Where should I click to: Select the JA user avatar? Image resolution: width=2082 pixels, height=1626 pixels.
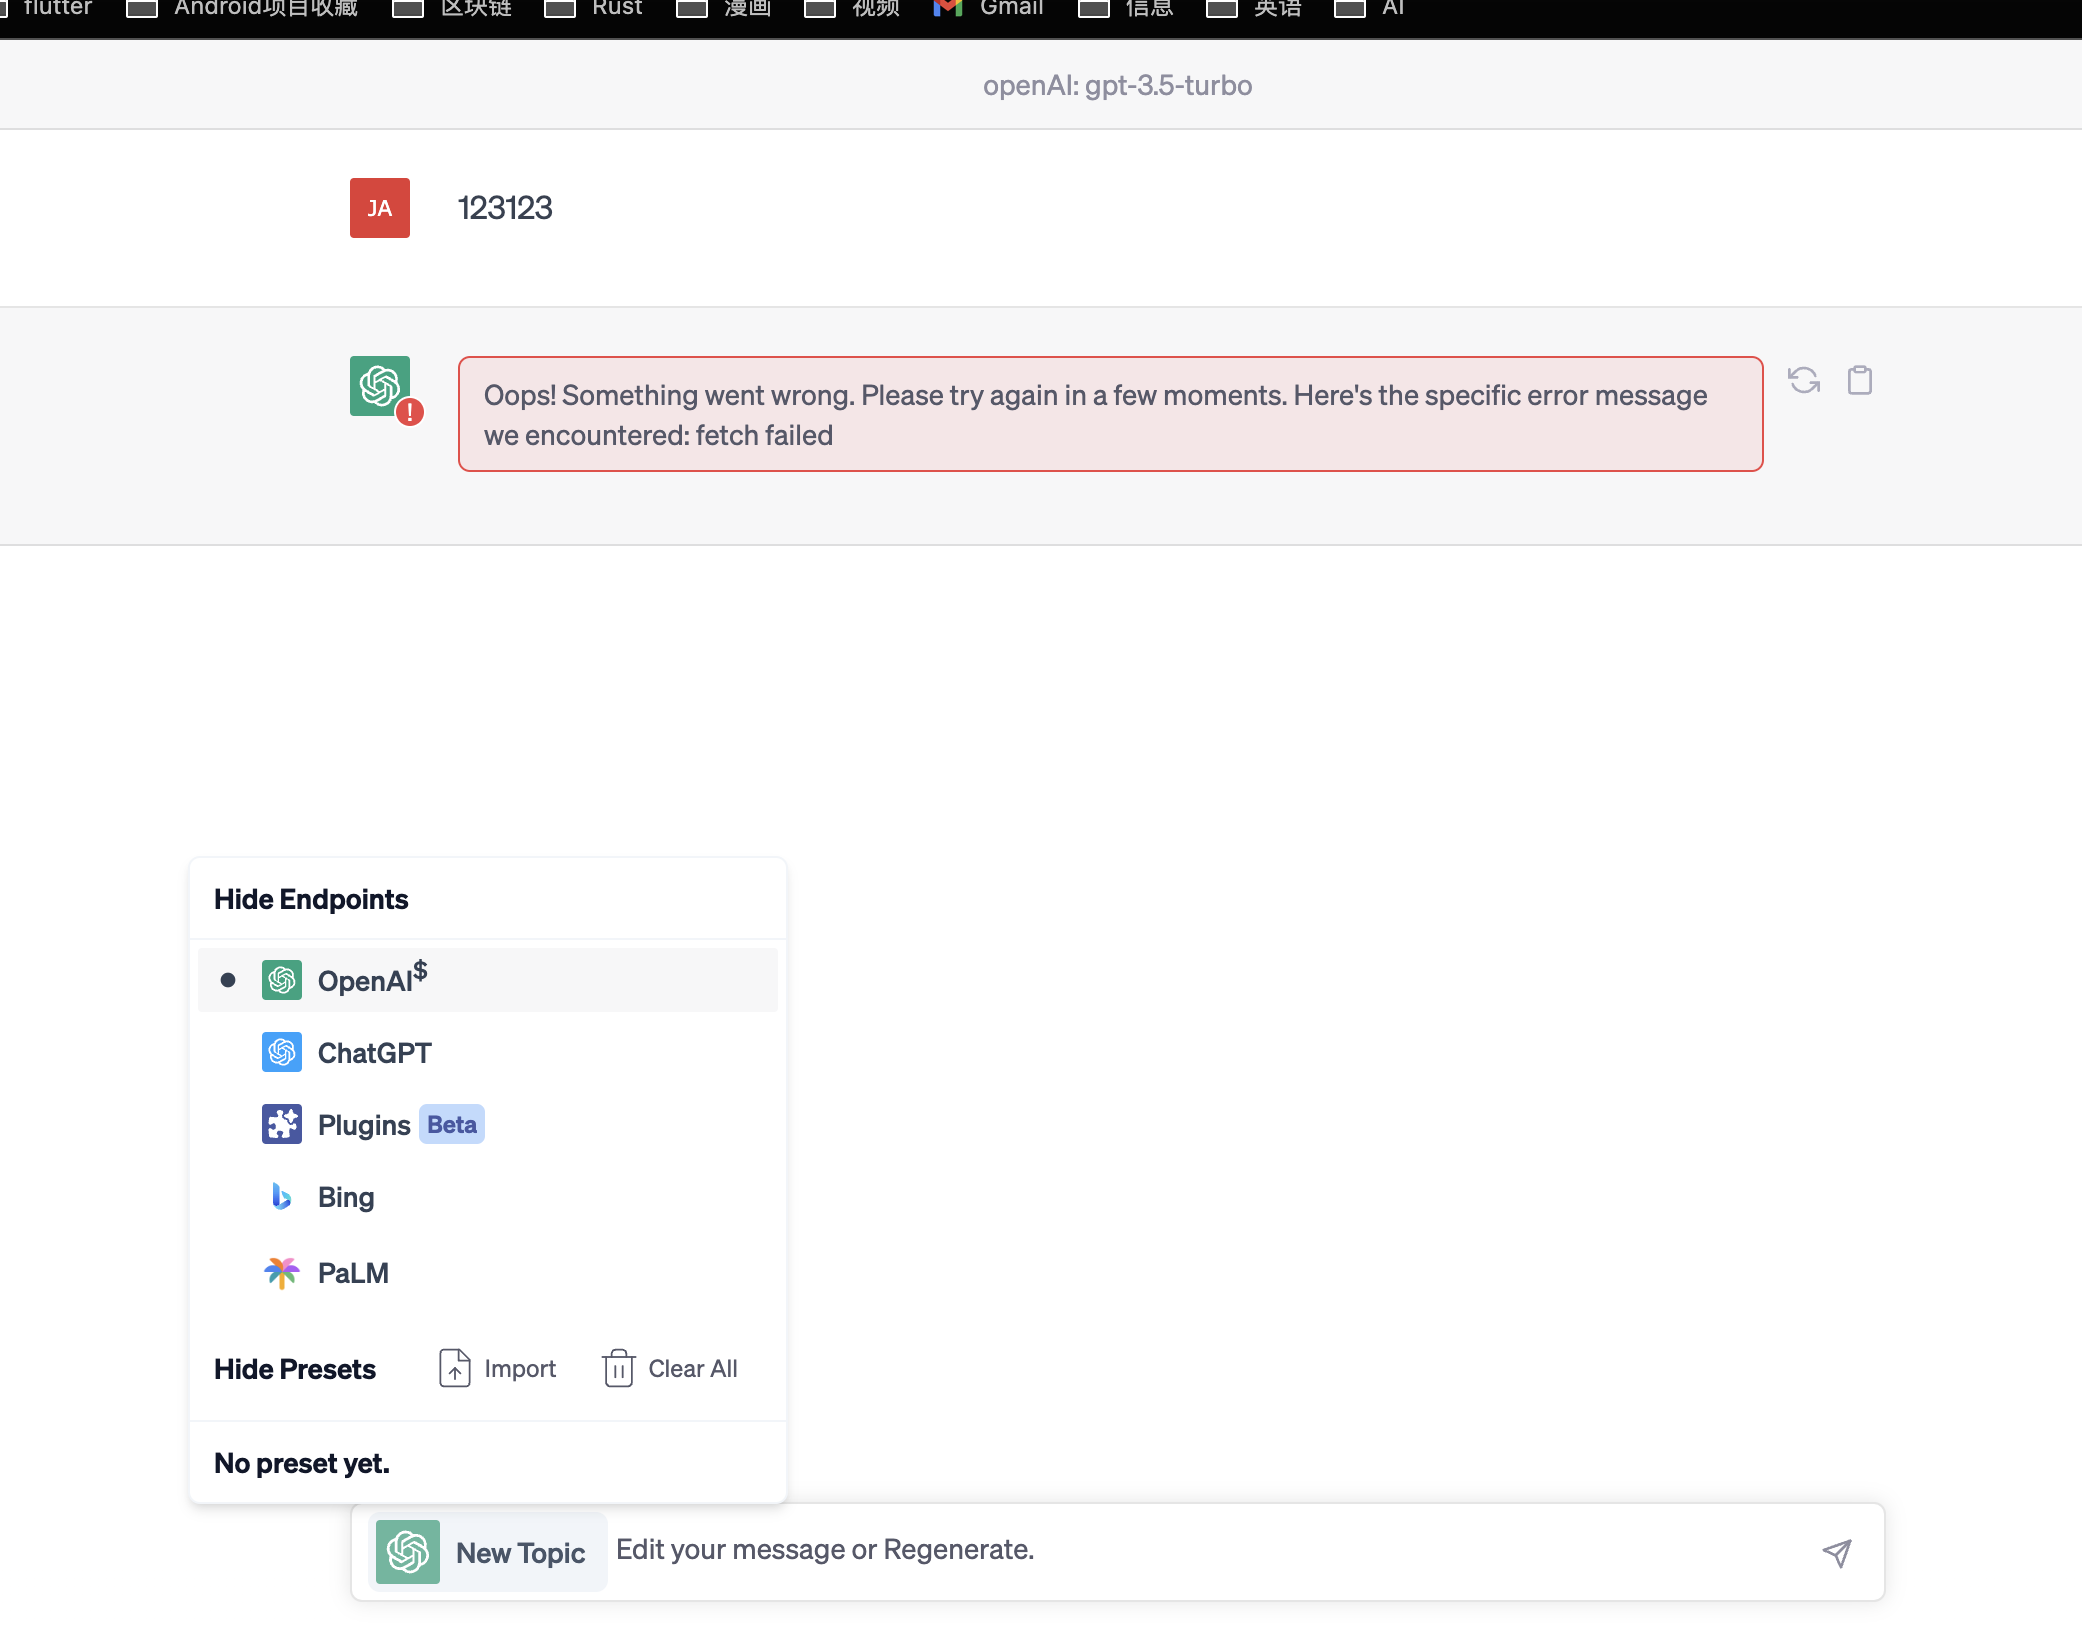379,208
